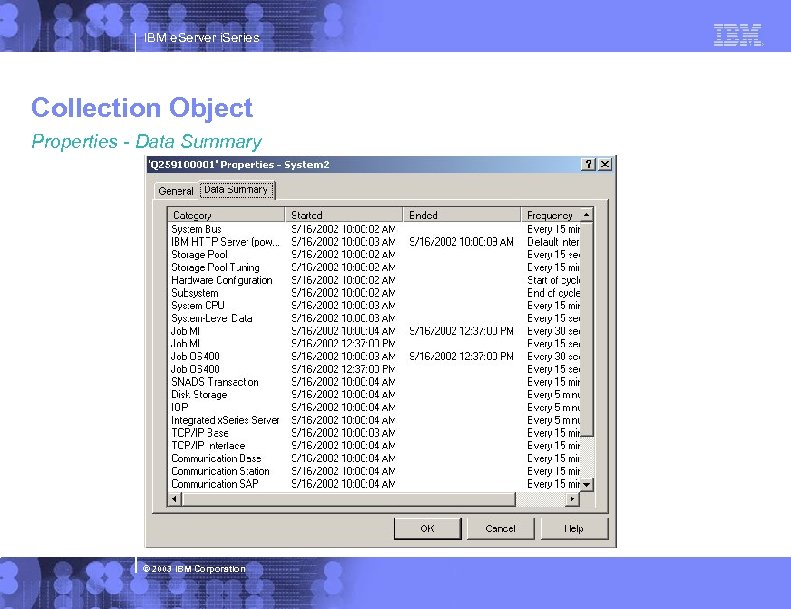
Task: Select the Communication Station row
Action: (374, 471)
